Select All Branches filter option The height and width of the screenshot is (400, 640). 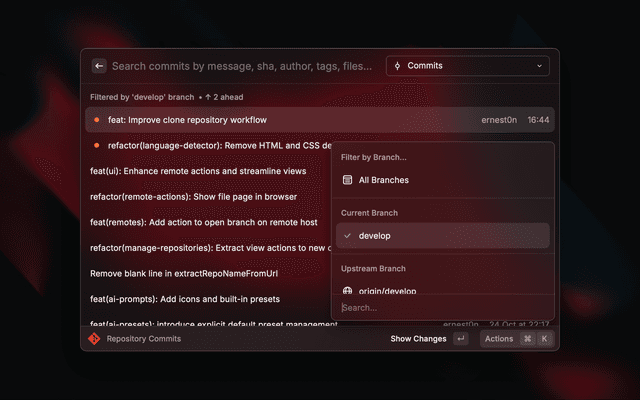pyautogui.click(x=384, y=180)
